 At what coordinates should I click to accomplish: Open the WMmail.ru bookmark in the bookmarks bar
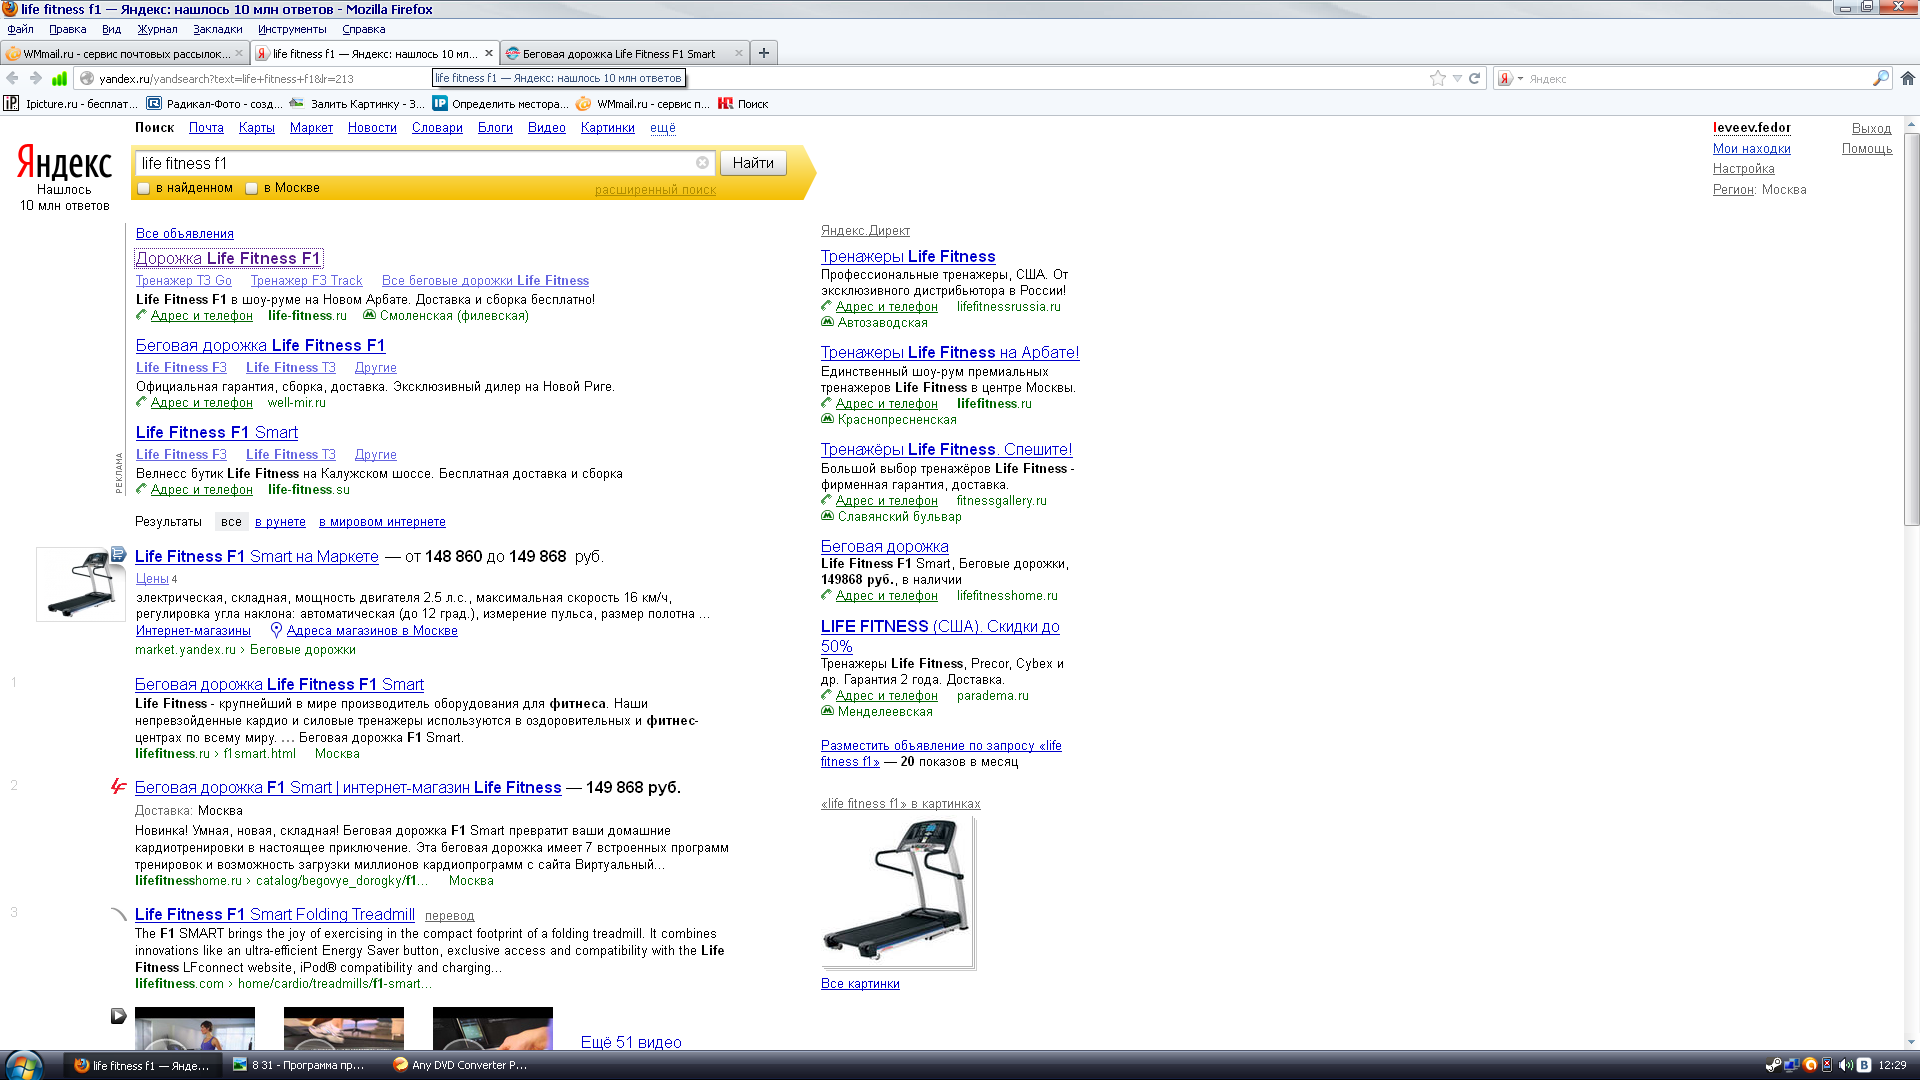tap(643, 103)
